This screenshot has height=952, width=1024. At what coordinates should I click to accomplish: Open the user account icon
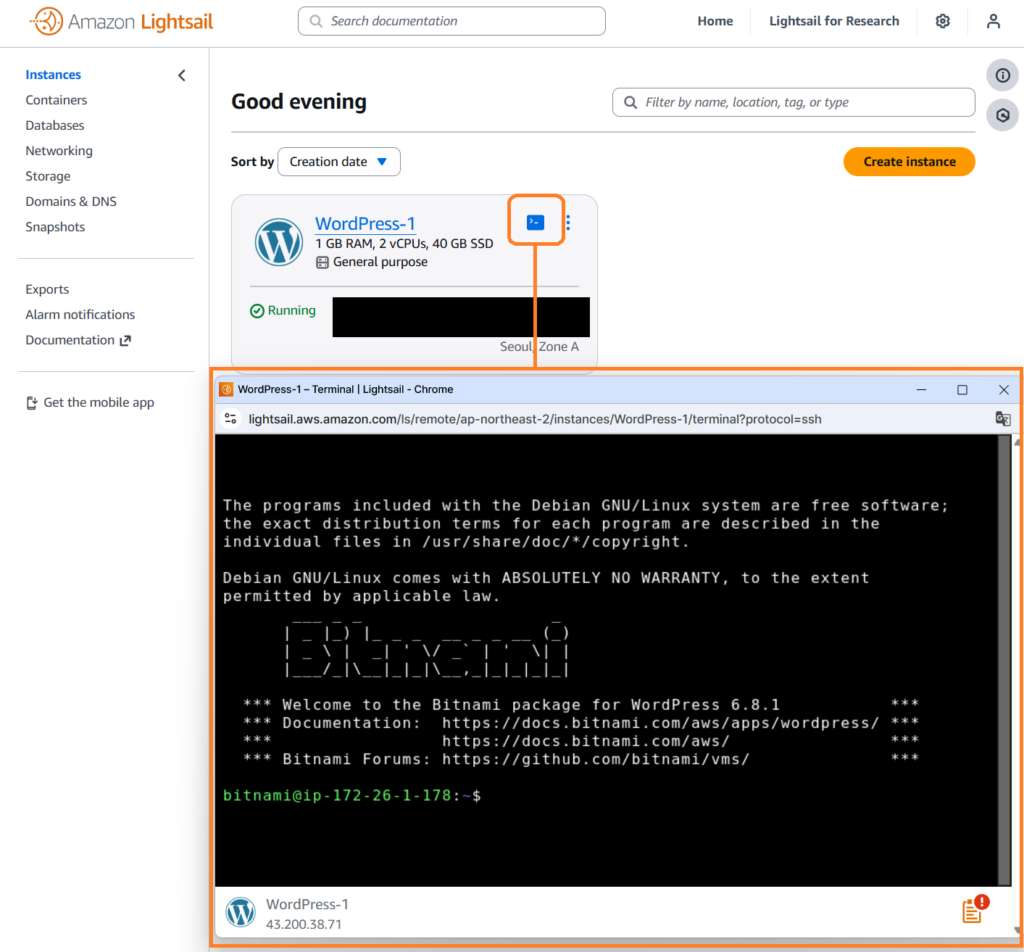click(x=993, y=21)
